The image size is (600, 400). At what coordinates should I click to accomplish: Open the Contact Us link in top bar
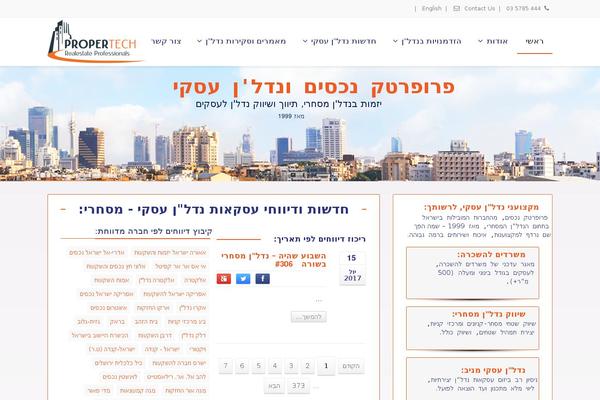[x=479, y=8]
